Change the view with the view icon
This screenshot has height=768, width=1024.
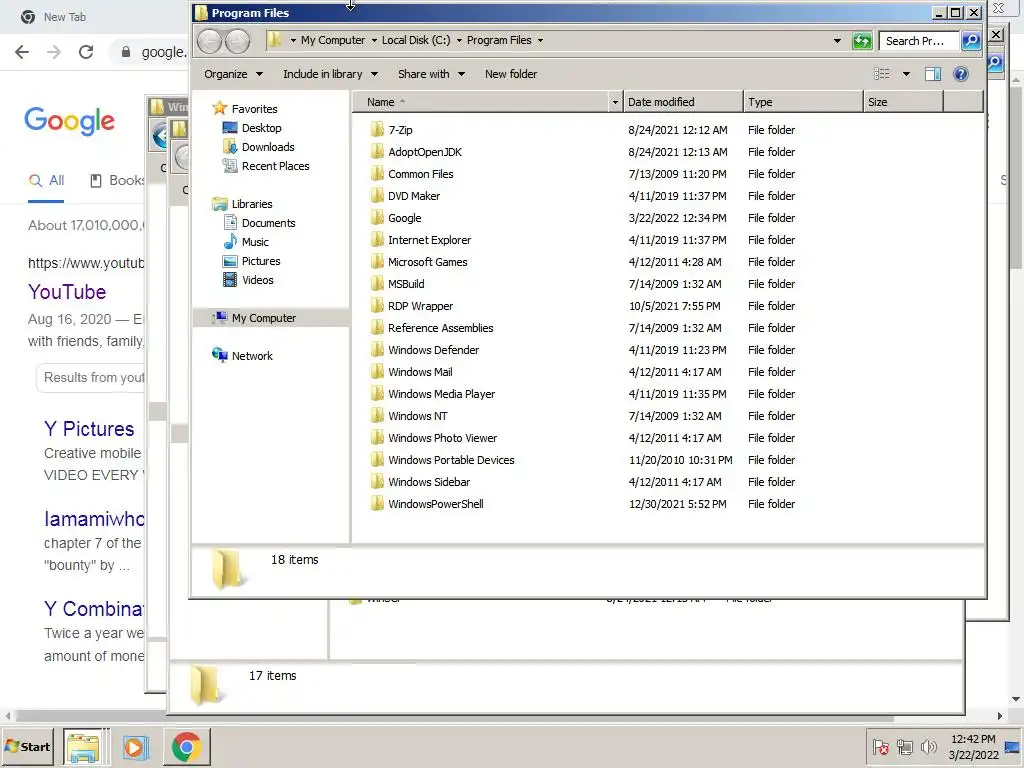pos(882,74)
